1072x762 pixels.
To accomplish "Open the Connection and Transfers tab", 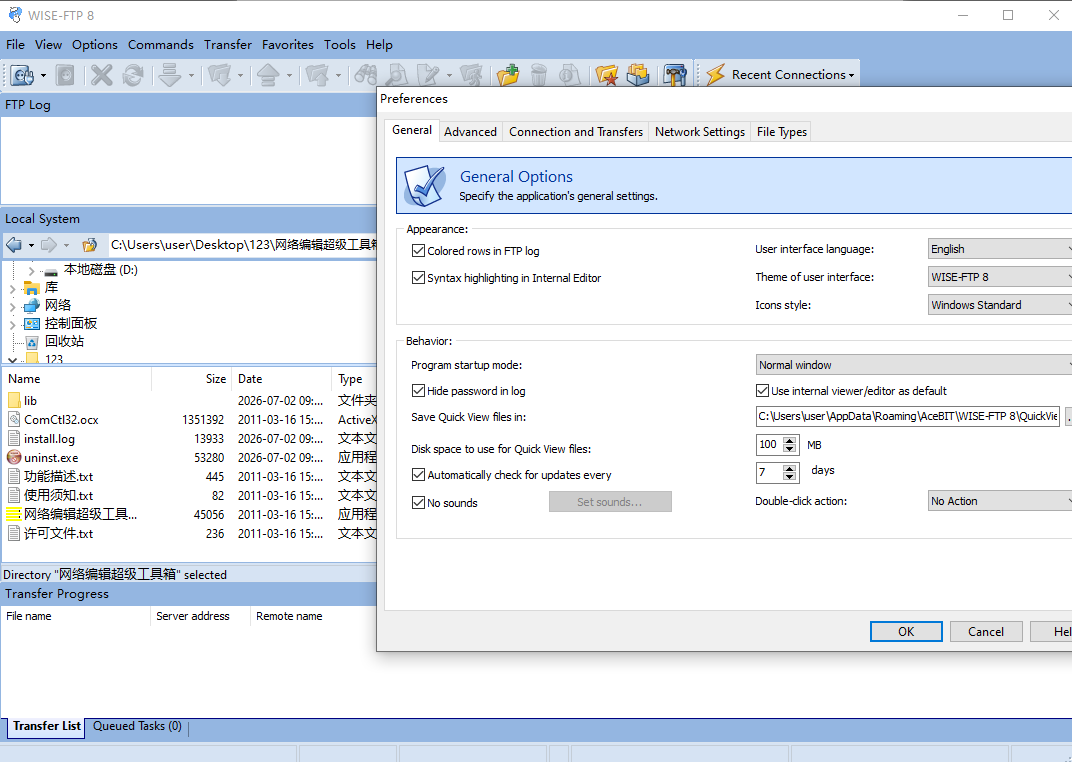I will pos(576,132).
